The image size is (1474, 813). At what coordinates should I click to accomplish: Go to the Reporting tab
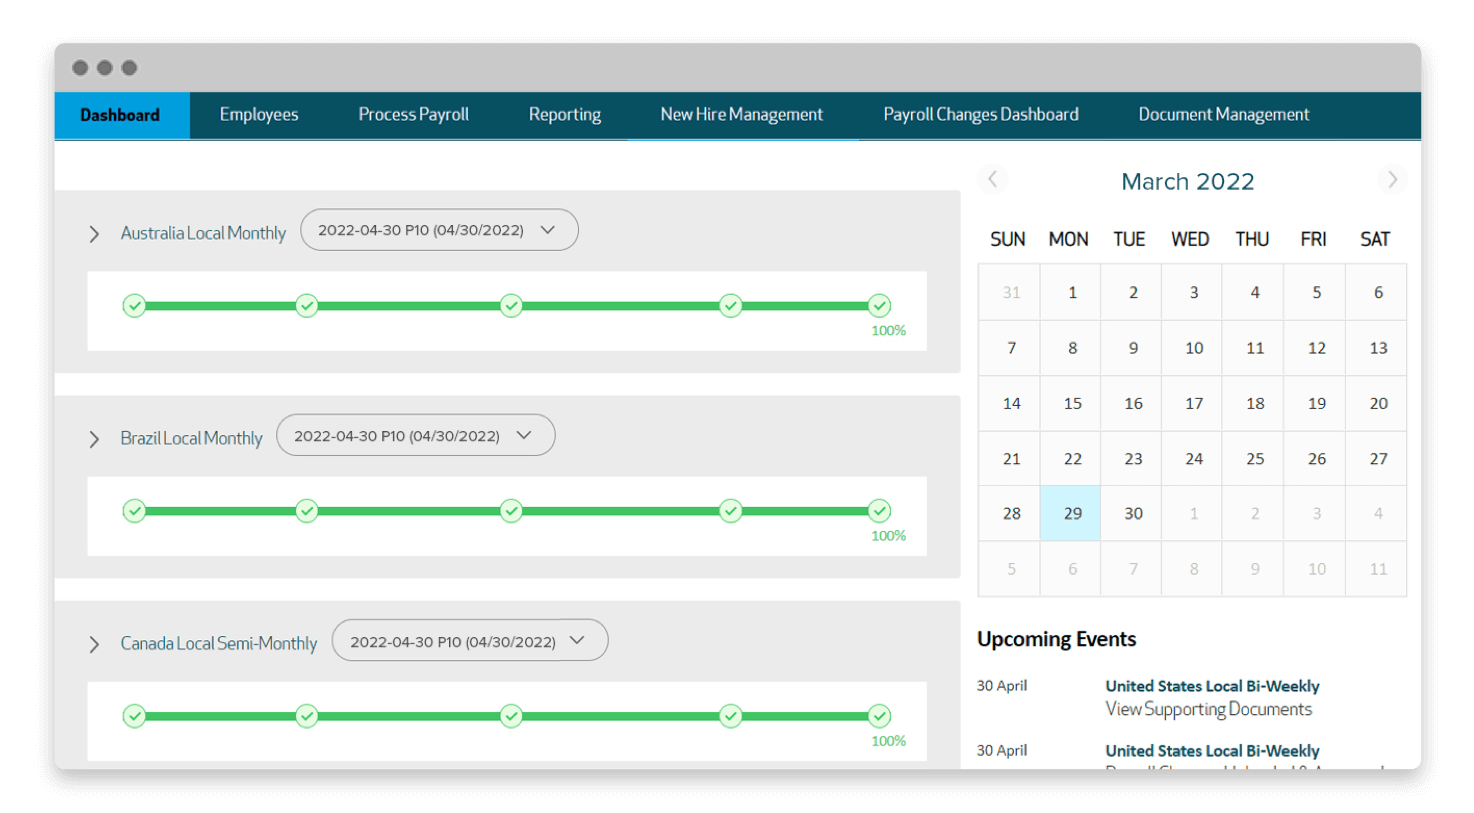(x=565, y=115)
